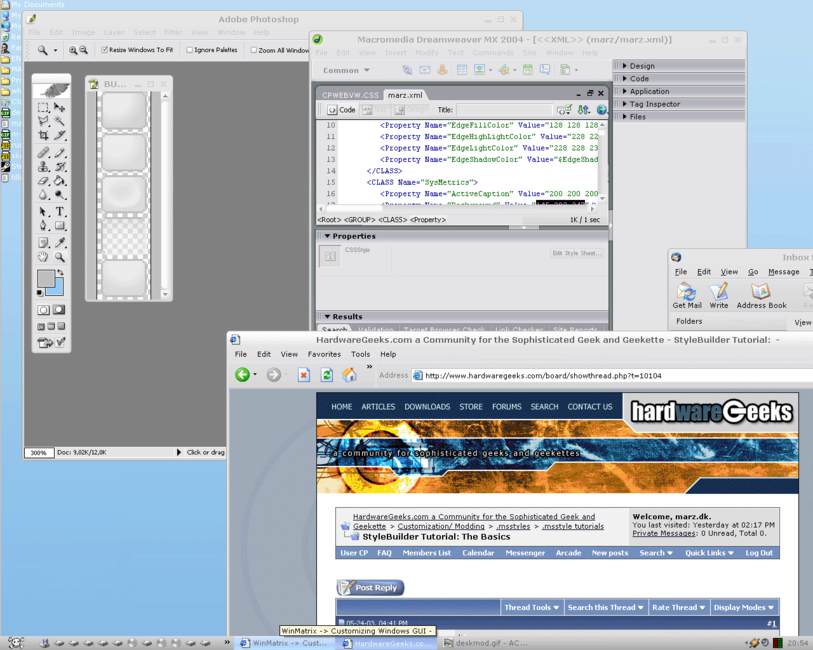Viewport: 813px width, 650px height.
Task: Open the Favorites menu in browser
Action: click(x=324, y=354)
